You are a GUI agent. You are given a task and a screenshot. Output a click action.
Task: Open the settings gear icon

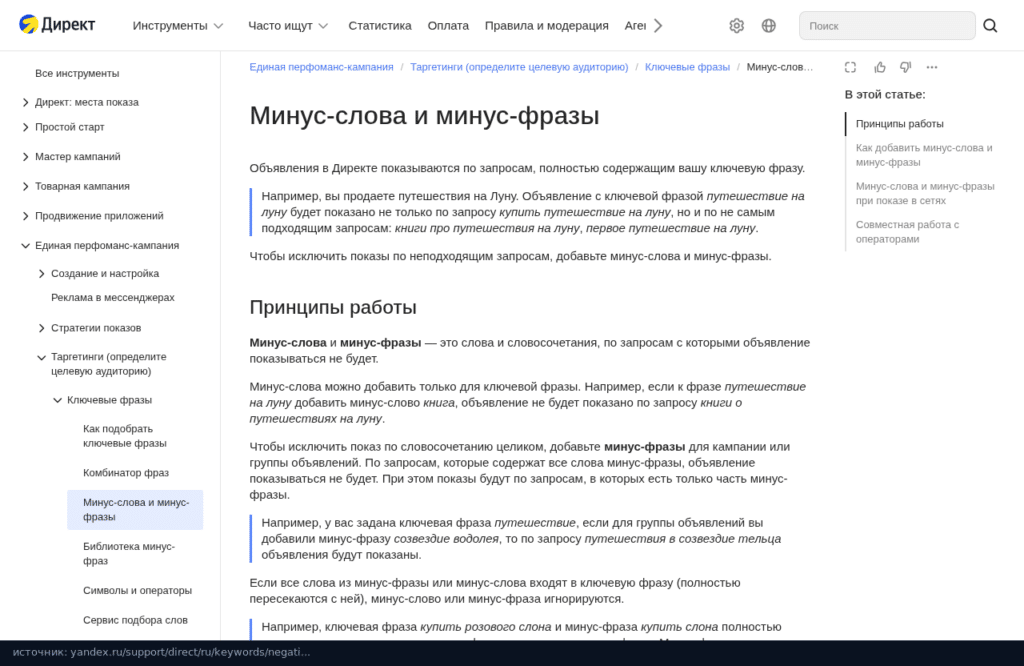click(x=737, y=25)
